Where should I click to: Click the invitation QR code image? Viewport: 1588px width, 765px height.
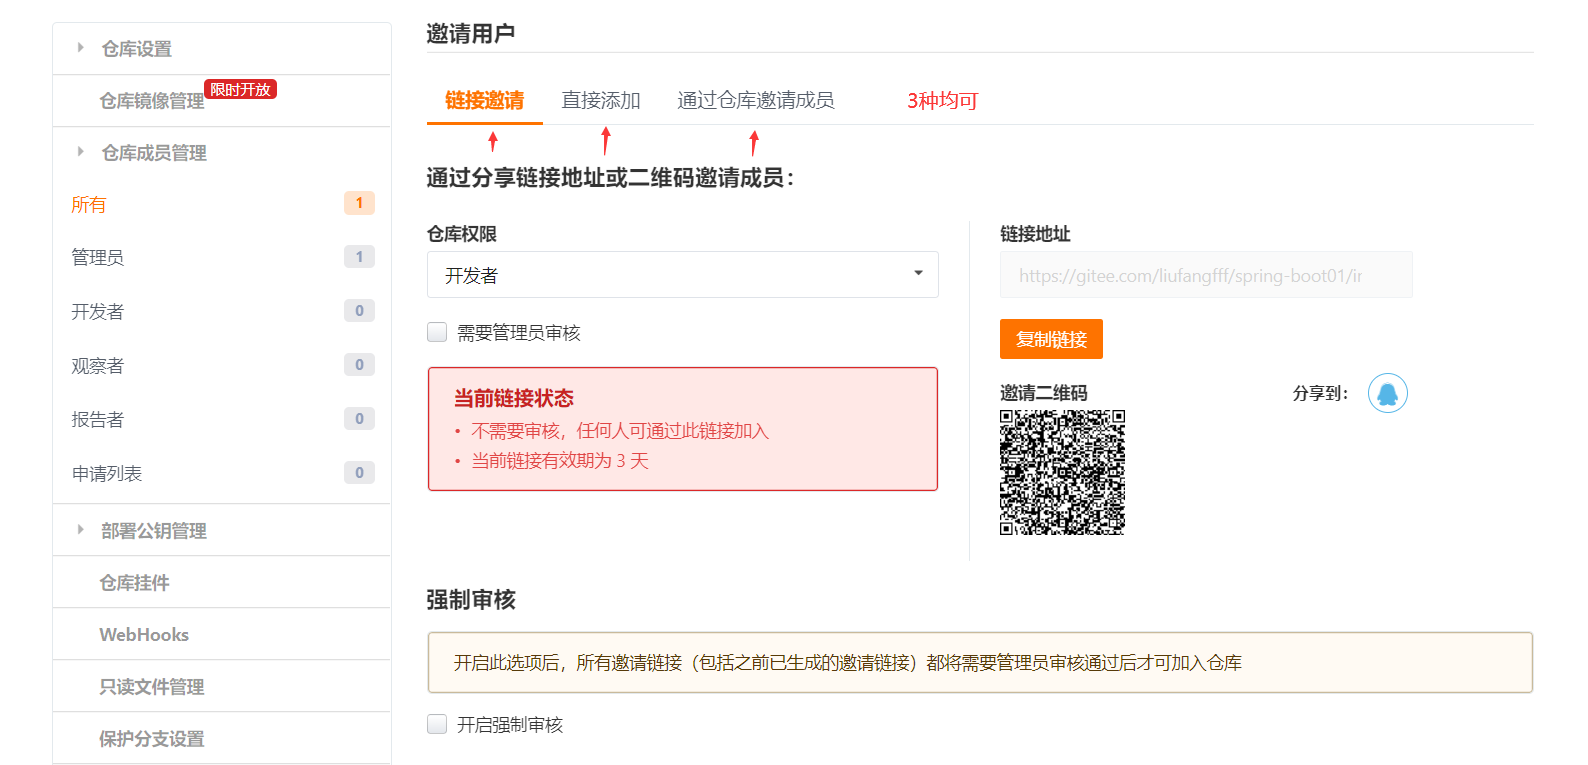[x=1062, y=472]
